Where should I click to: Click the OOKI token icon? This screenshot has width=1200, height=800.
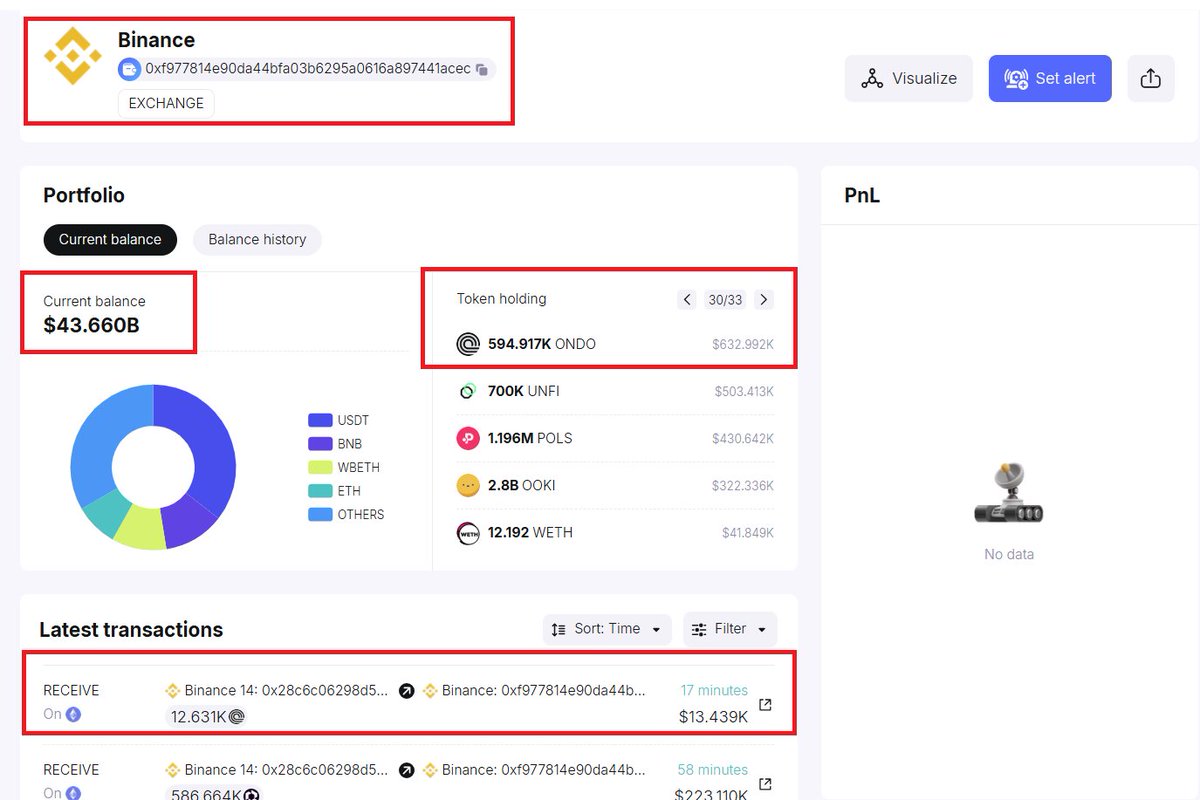467,485
